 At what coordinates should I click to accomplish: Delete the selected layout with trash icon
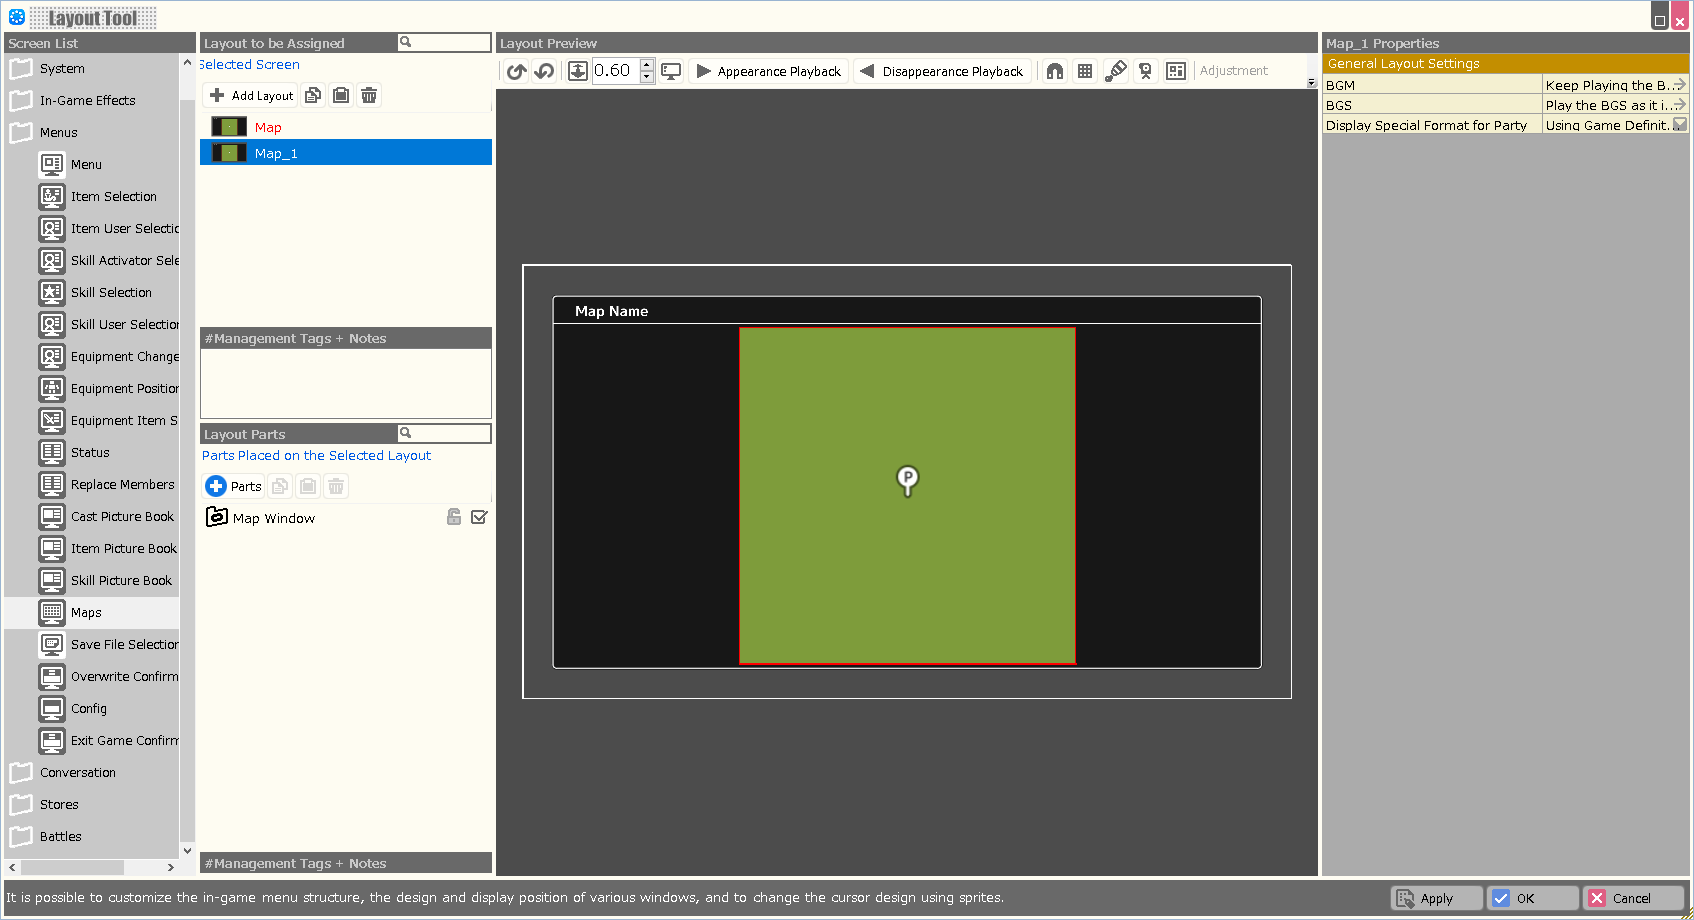point(369,95)
